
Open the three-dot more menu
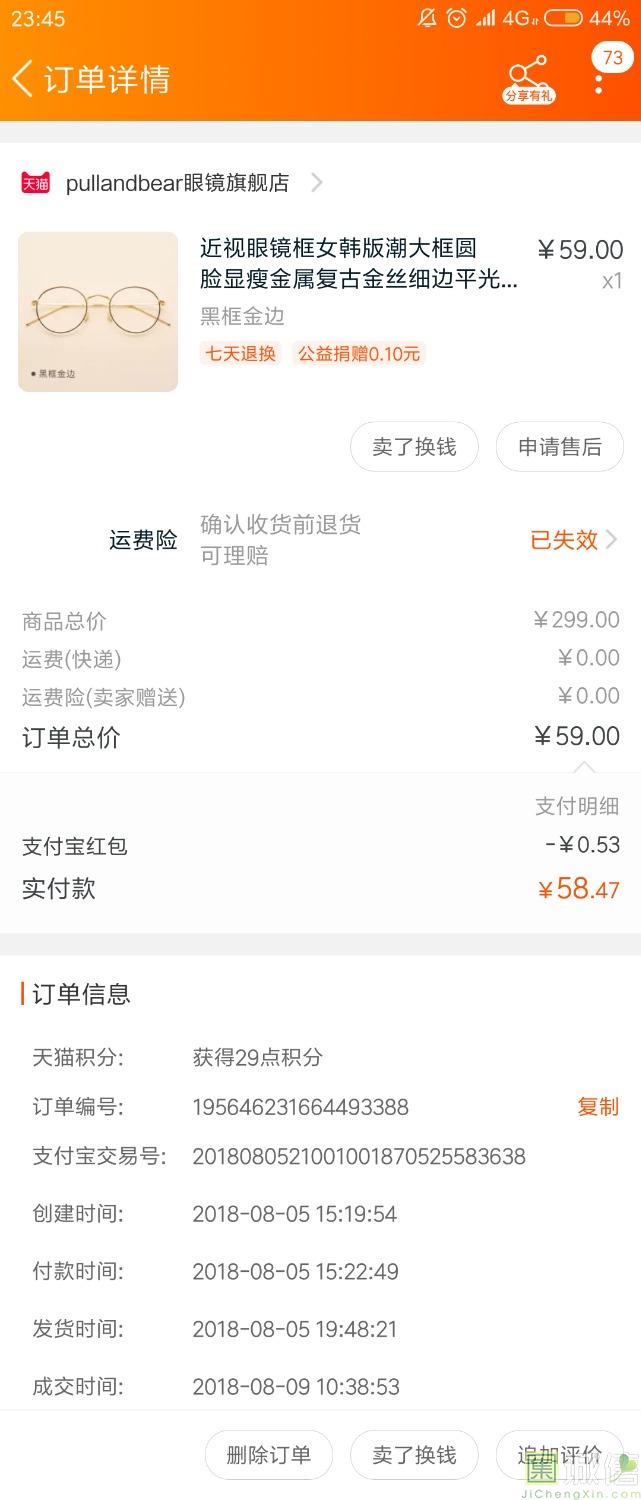tap(599, 82)
